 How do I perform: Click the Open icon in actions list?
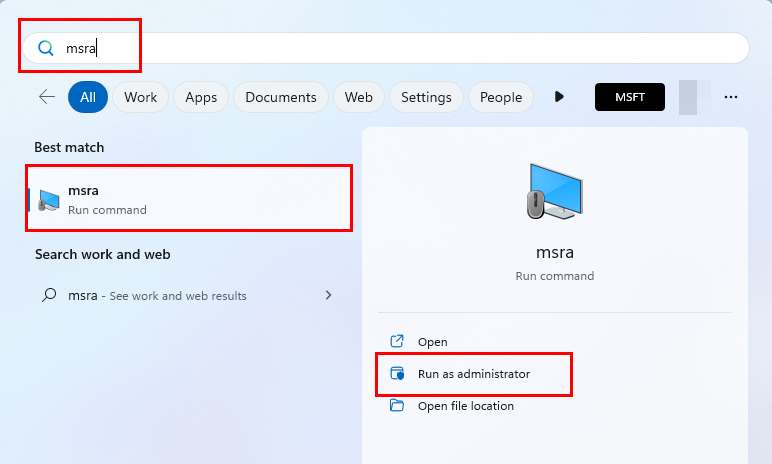point(397,342)
